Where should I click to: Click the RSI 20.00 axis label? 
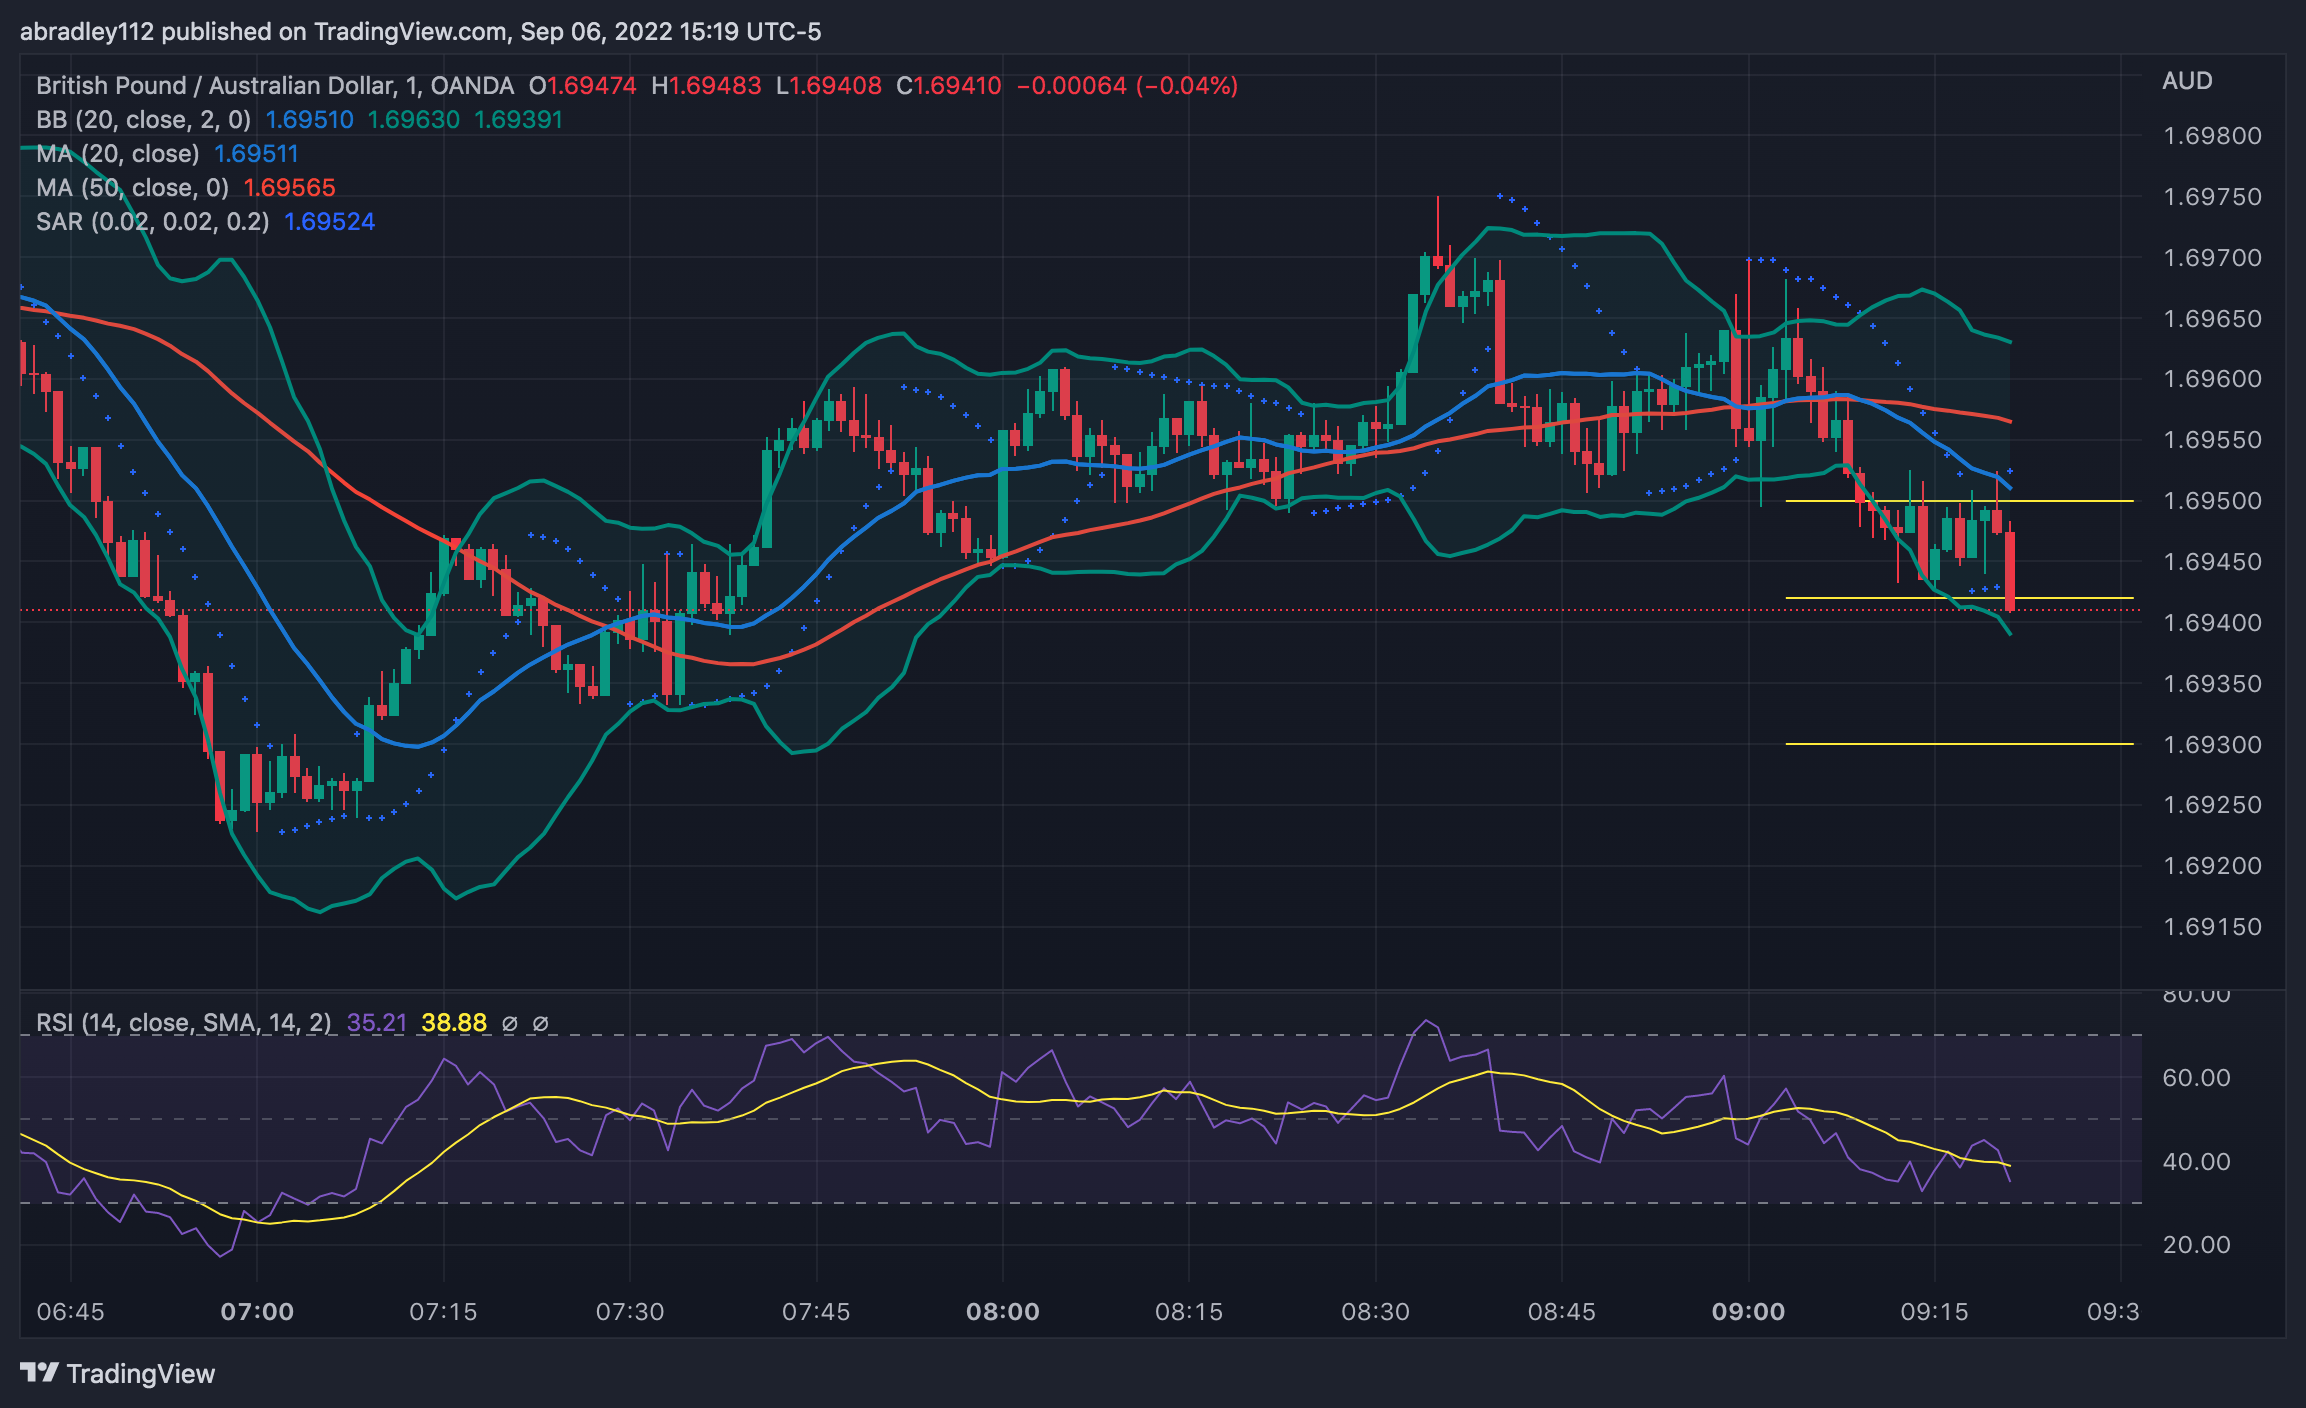tap(2196, 1245)
